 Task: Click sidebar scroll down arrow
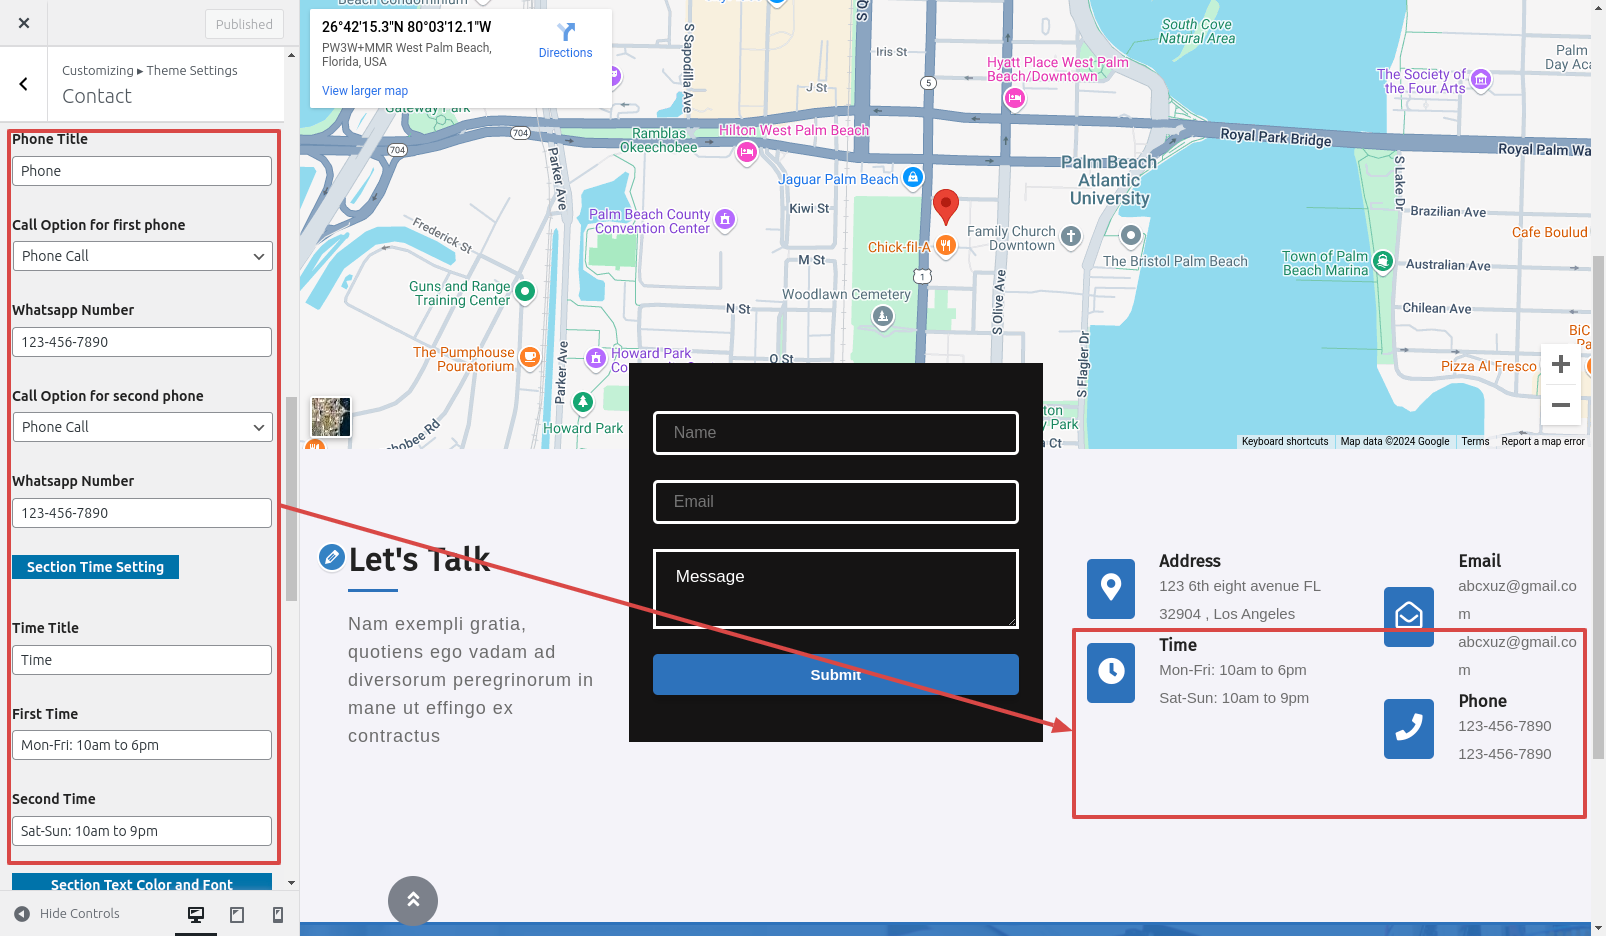pos(291,883)
